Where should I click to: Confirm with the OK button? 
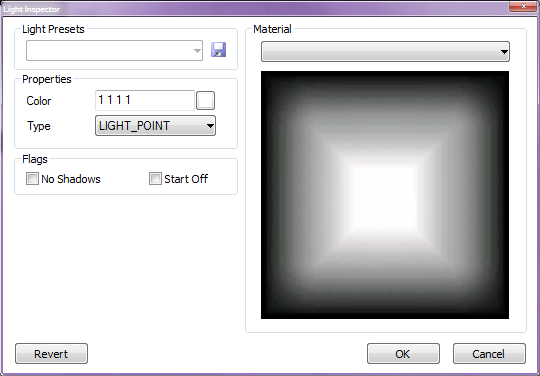403,354
